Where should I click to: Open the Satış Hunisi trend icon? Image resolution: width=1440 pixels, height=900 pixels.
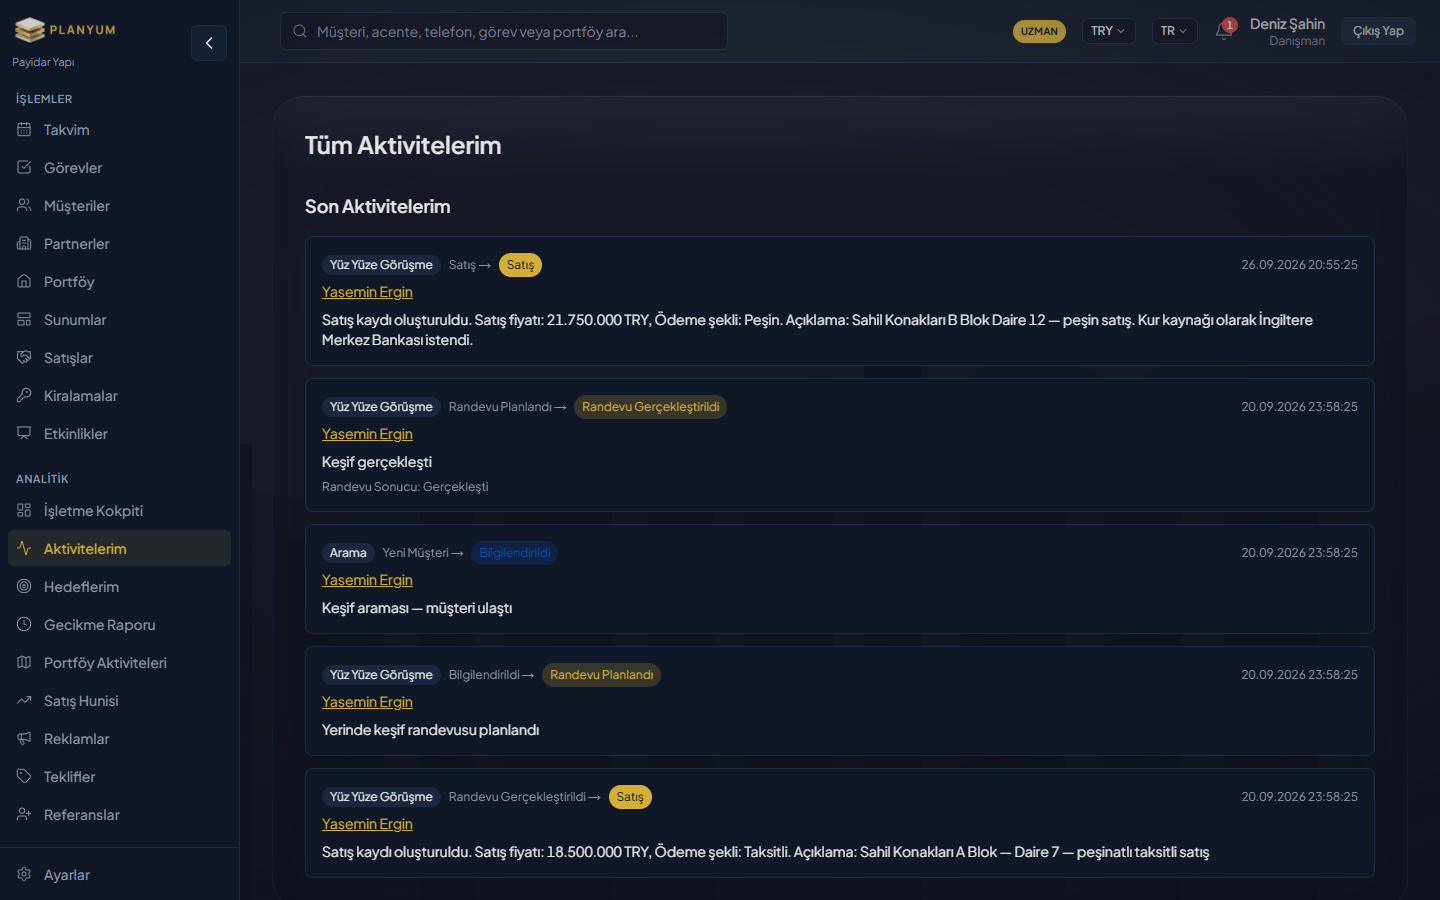(24, 700)
